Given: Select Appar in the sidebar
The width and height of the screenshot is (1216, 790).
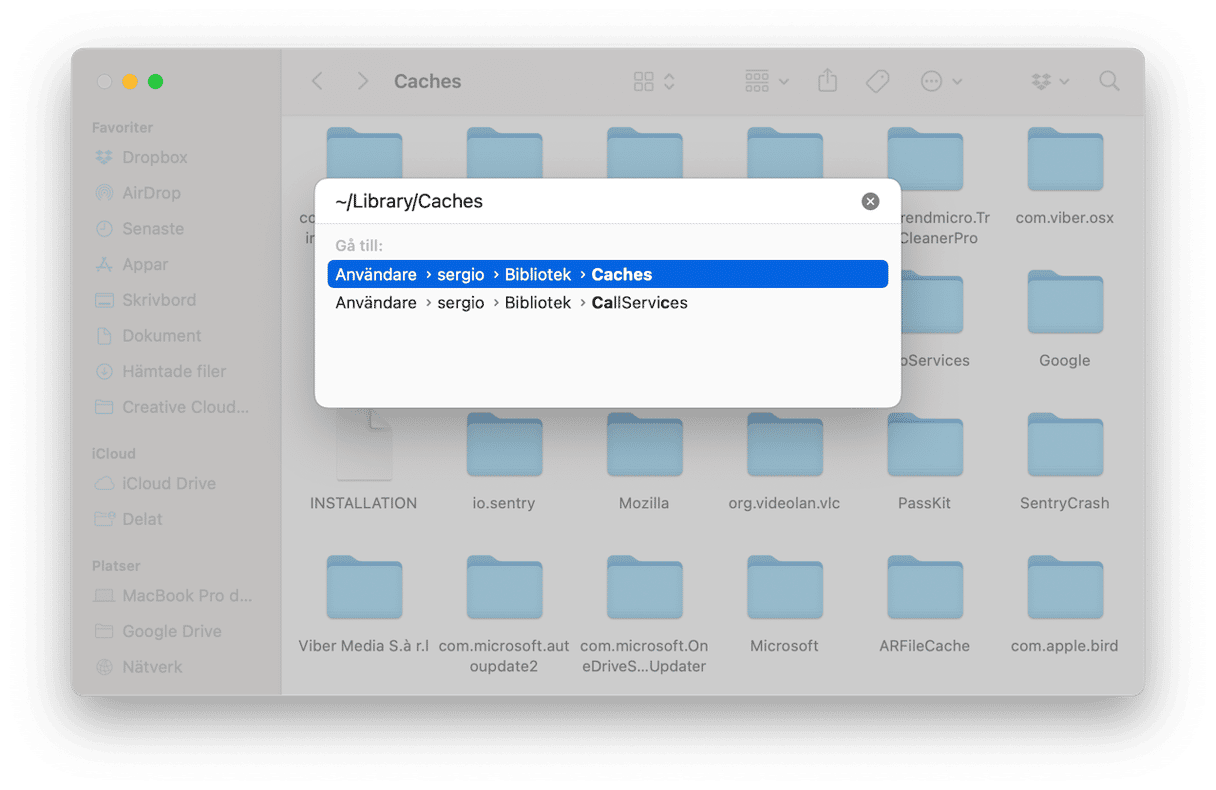Looking at the screenshot, I should coord(132,265).
